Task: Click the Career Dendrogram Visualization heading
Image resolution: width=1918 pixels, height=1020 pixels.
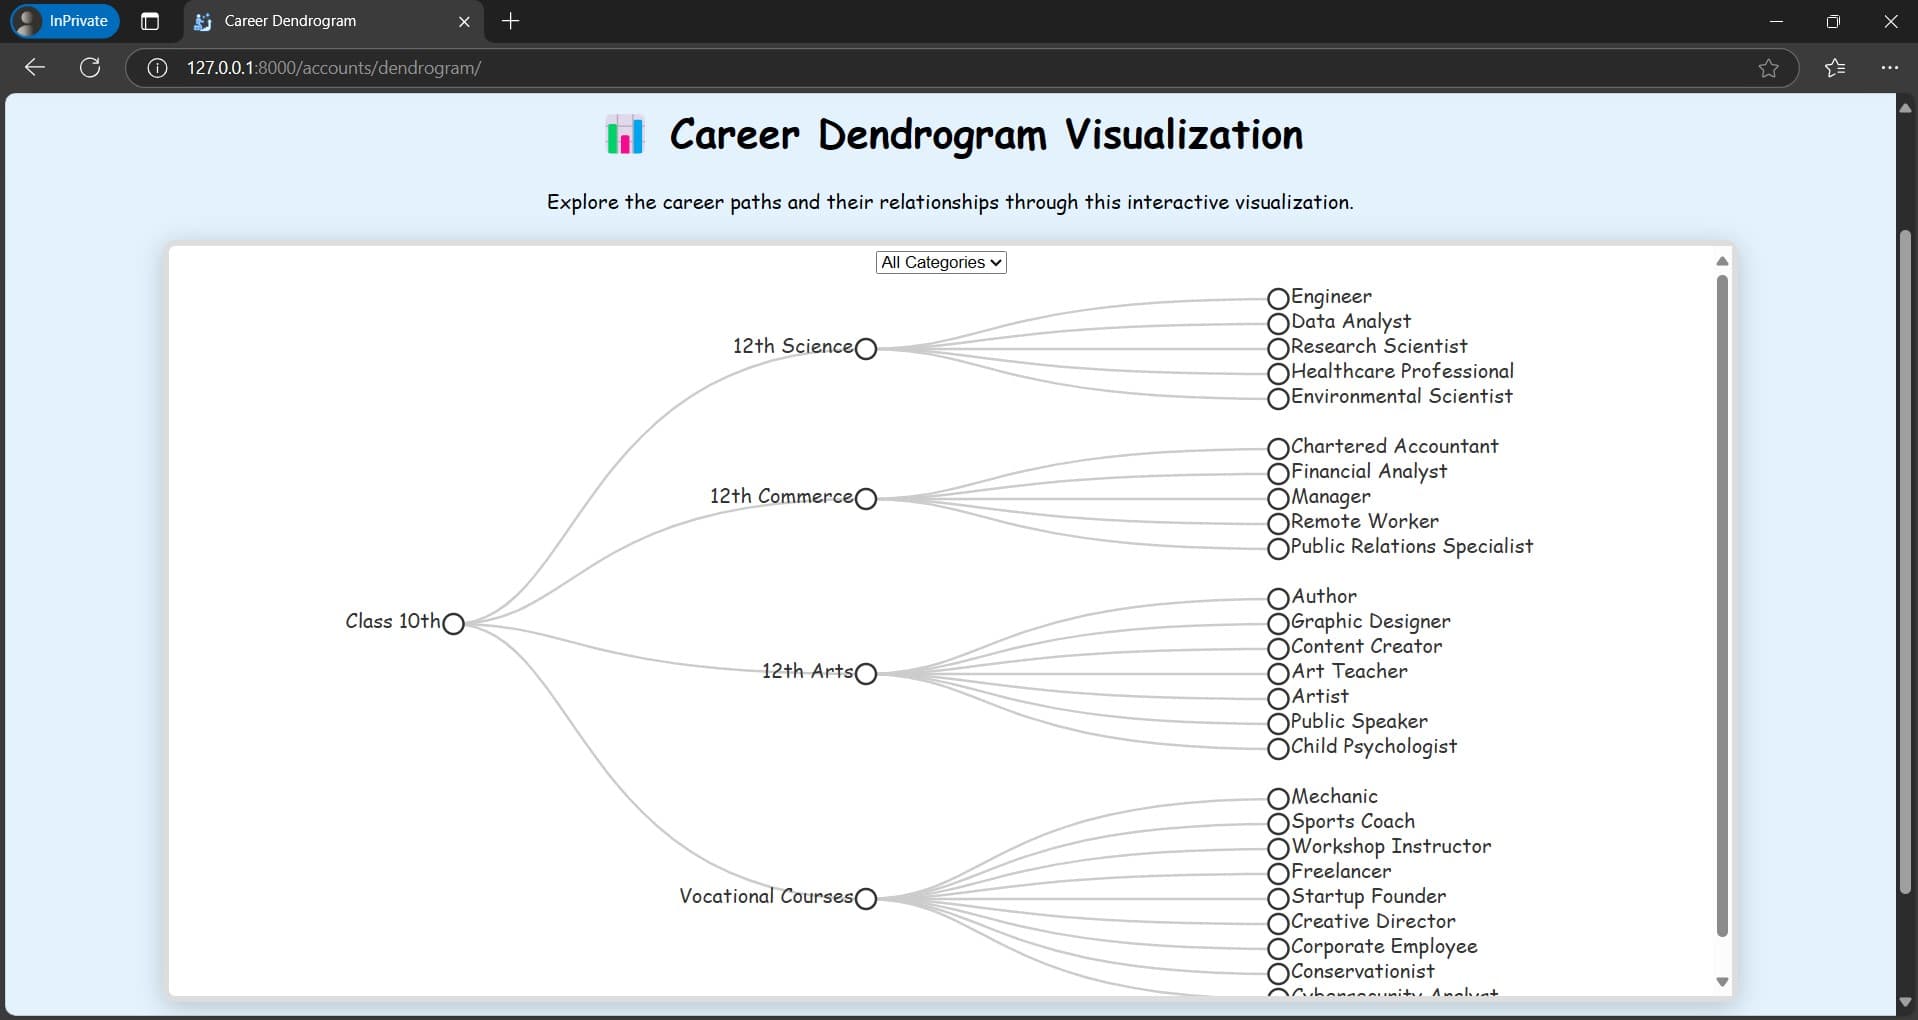Action: tap(986, 135)
